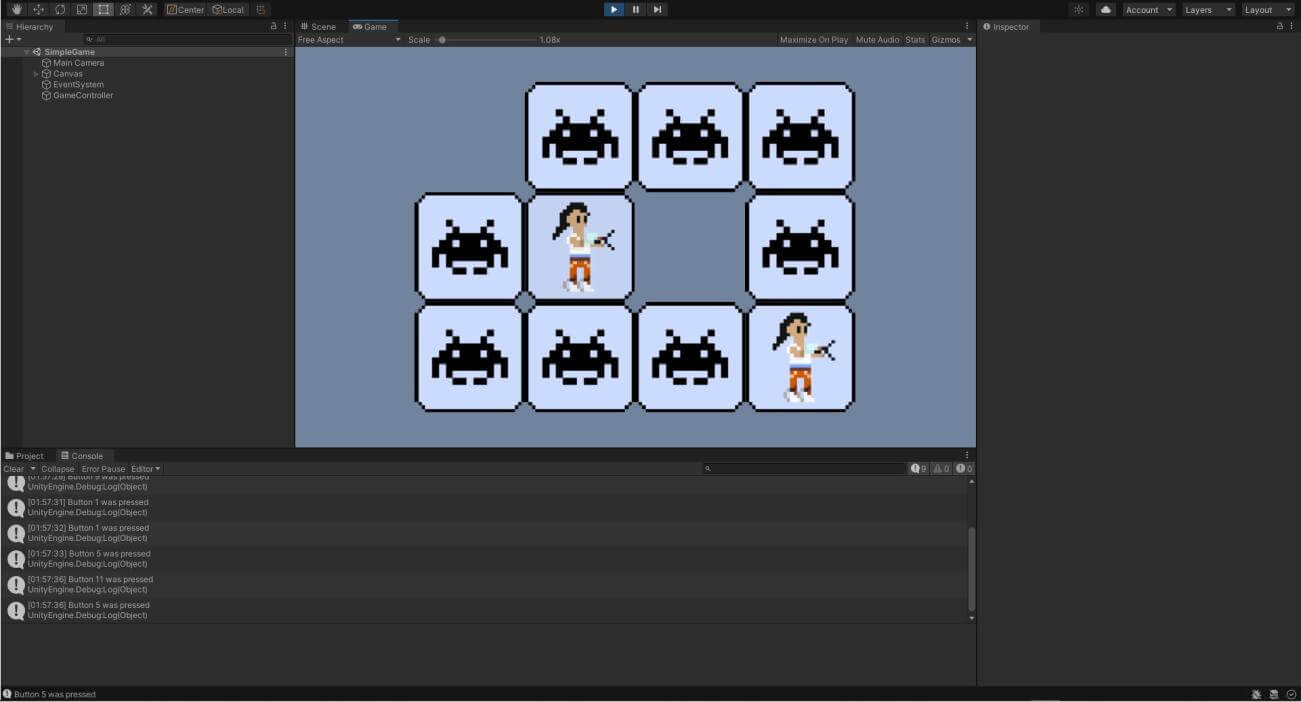
Task: Open the Layout dropdown
Action: tap(1268, 9)
